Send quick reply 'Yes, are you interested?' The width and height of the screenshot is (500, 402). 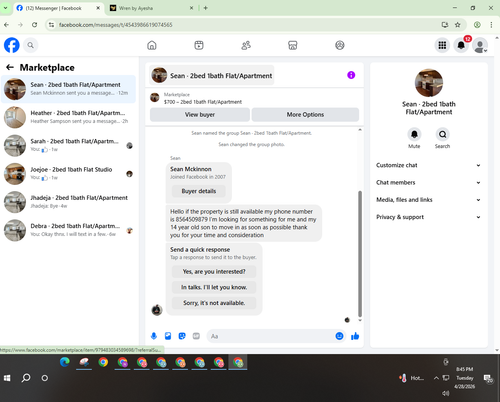click(x=214, y=271)
